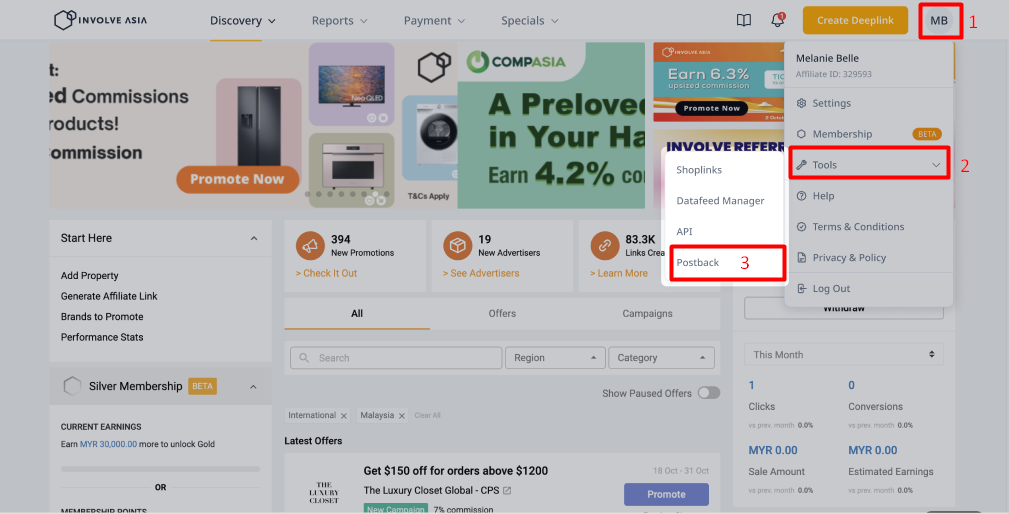Image resolution: width=1009 pixels, height=514 pixels.
Task: Click the Check It Out link
Action: (x=326, y=273)
